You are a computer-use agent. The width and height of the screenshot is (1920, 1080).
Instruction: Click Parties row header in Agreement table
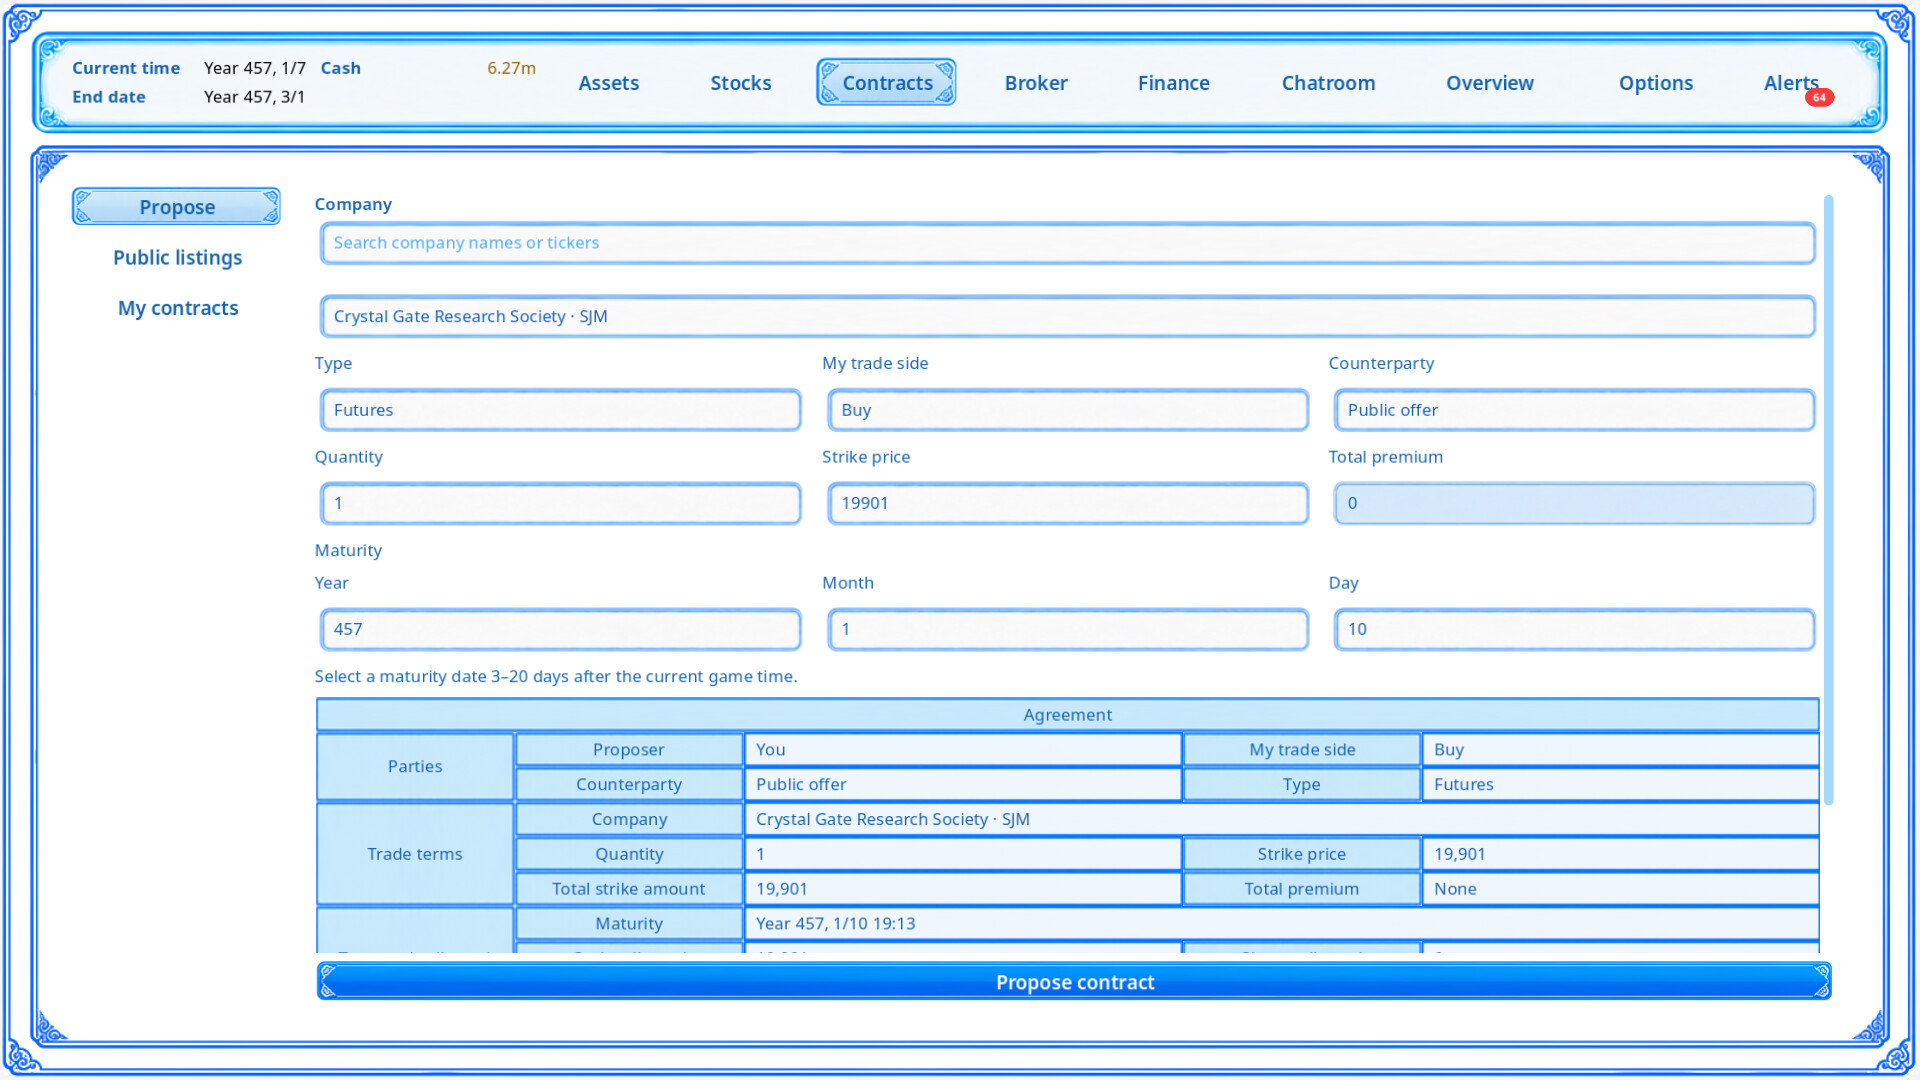415,767
